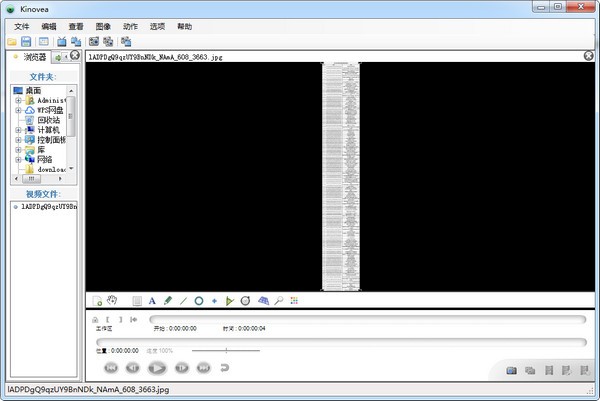This screenshot has height=401, width=600.
Task: Select the perspective grid tool
Action: [x=263, y=301]
